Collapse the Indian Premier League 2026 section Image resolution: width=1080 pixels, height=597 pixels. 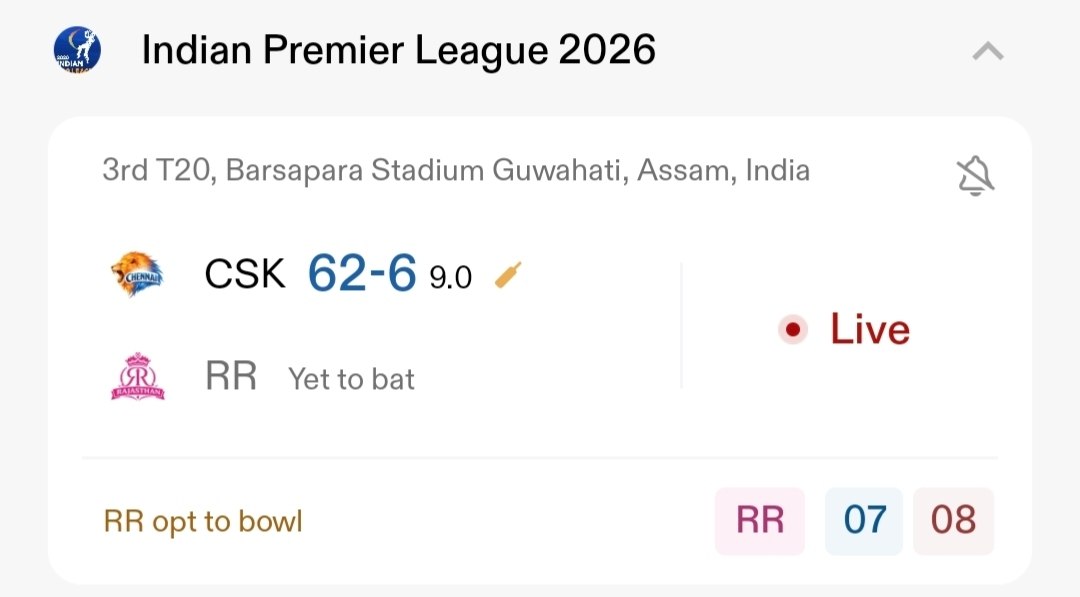pos(987,50)
